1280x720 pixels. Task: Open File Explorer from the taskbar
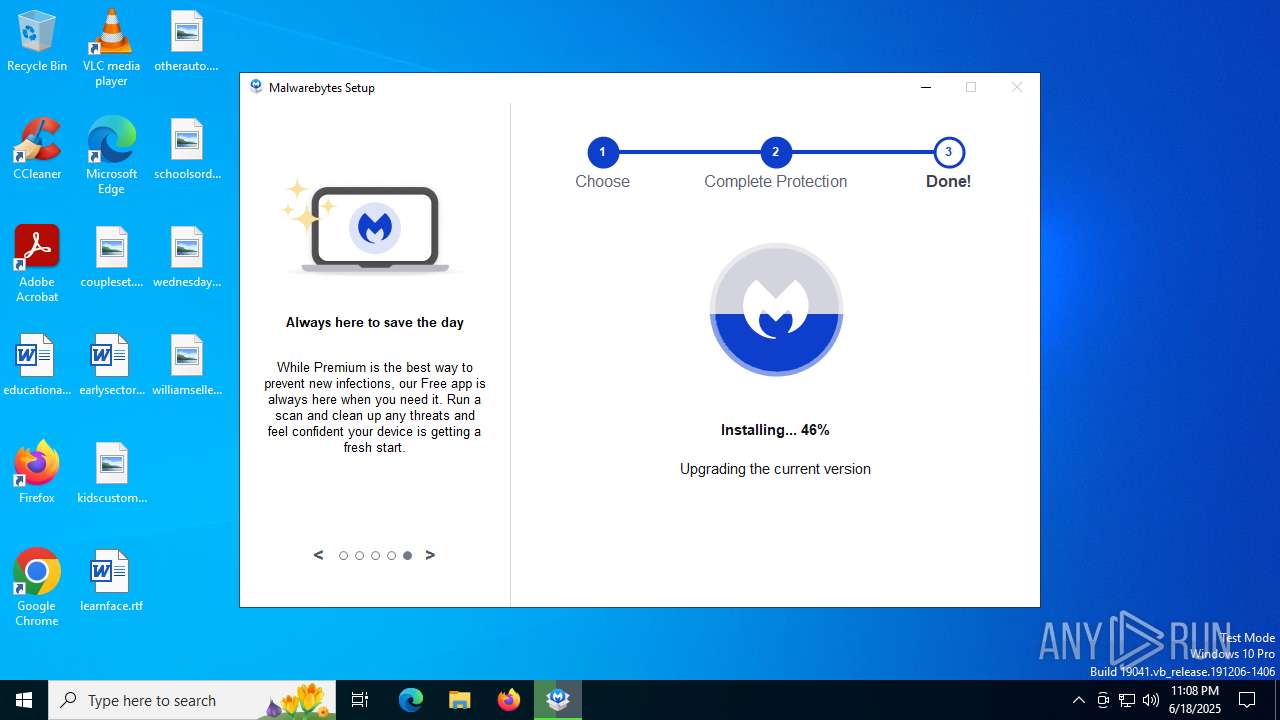pyautogui.click(x=460, y=700)
